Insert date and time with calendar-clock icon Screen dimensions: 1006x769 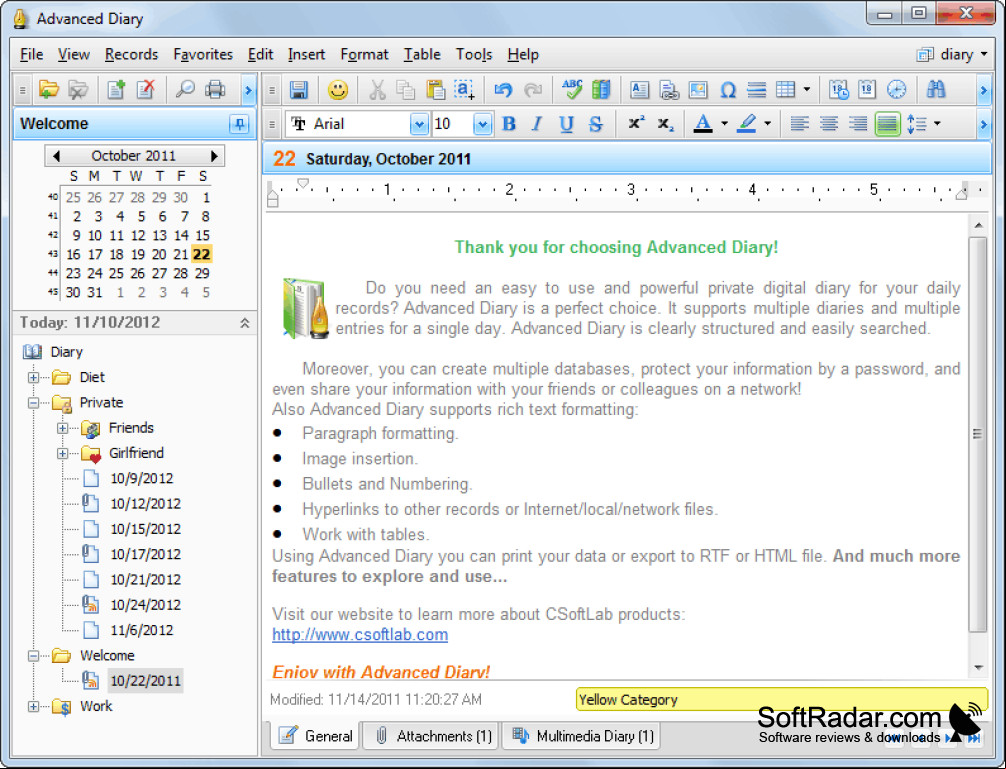[839, 90]
